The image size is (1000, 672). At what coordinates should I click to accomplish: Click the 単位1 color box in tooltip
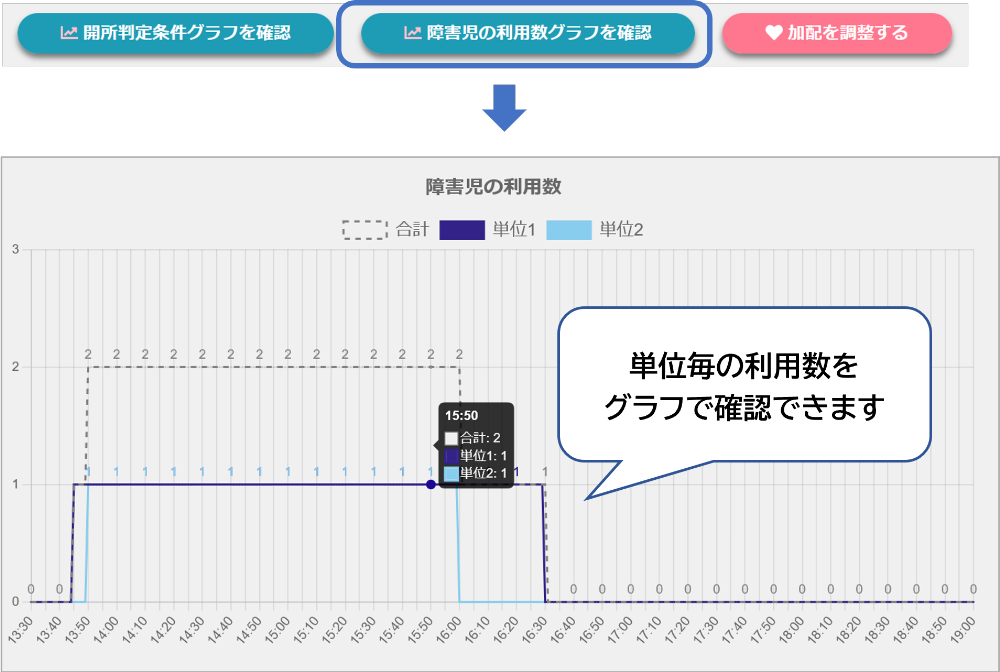coord(451,456)
